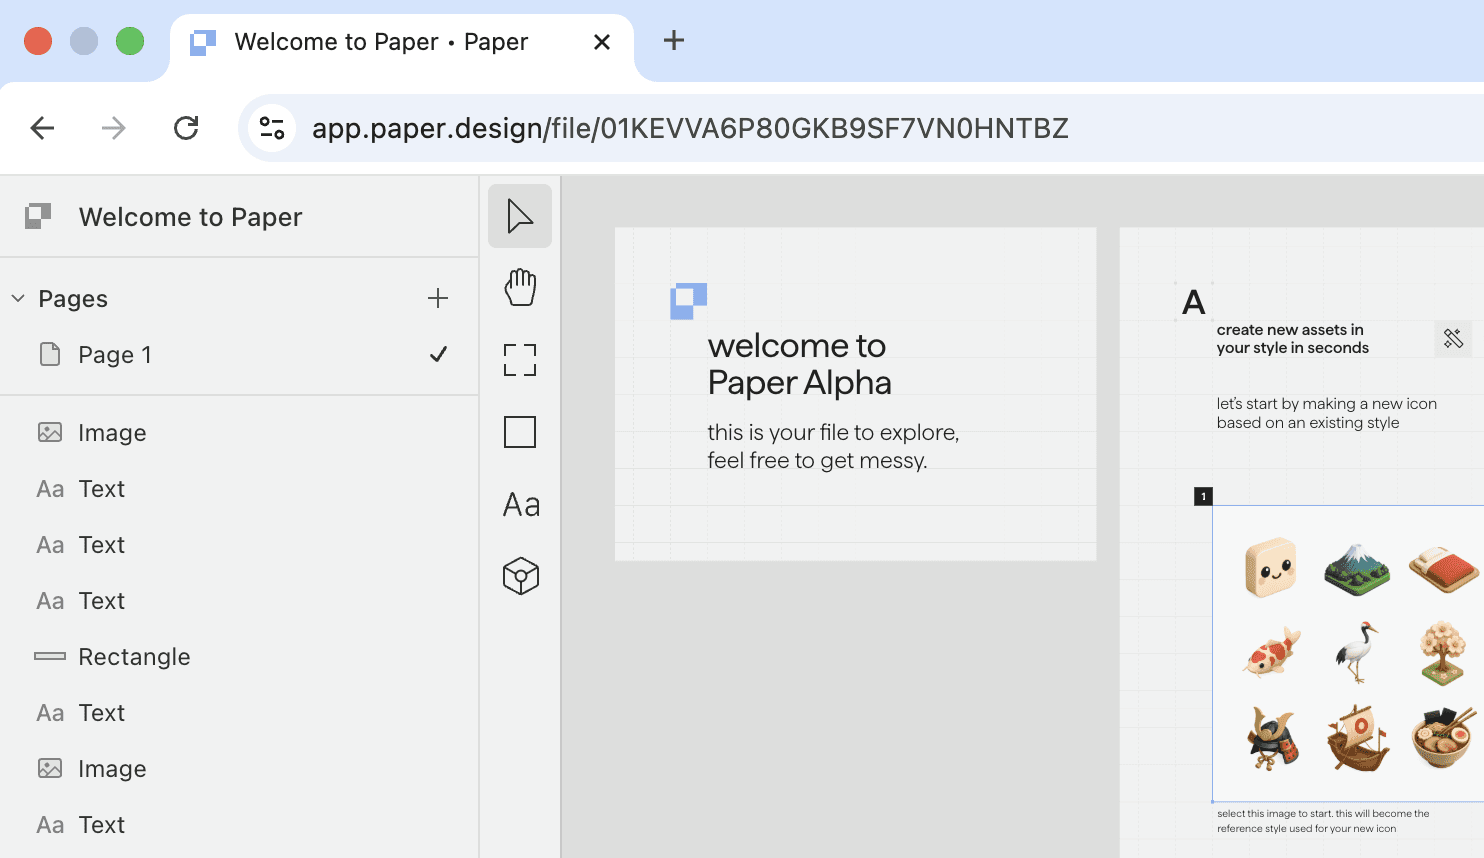Click the cherry blossom tree icon image

click(1442, 652)
